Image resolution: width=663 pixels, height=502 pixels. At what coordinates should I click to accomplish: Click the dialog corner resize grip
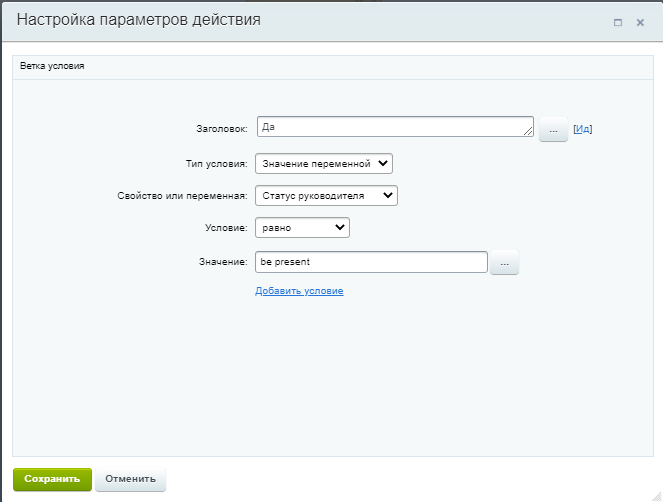pos(657,496)
